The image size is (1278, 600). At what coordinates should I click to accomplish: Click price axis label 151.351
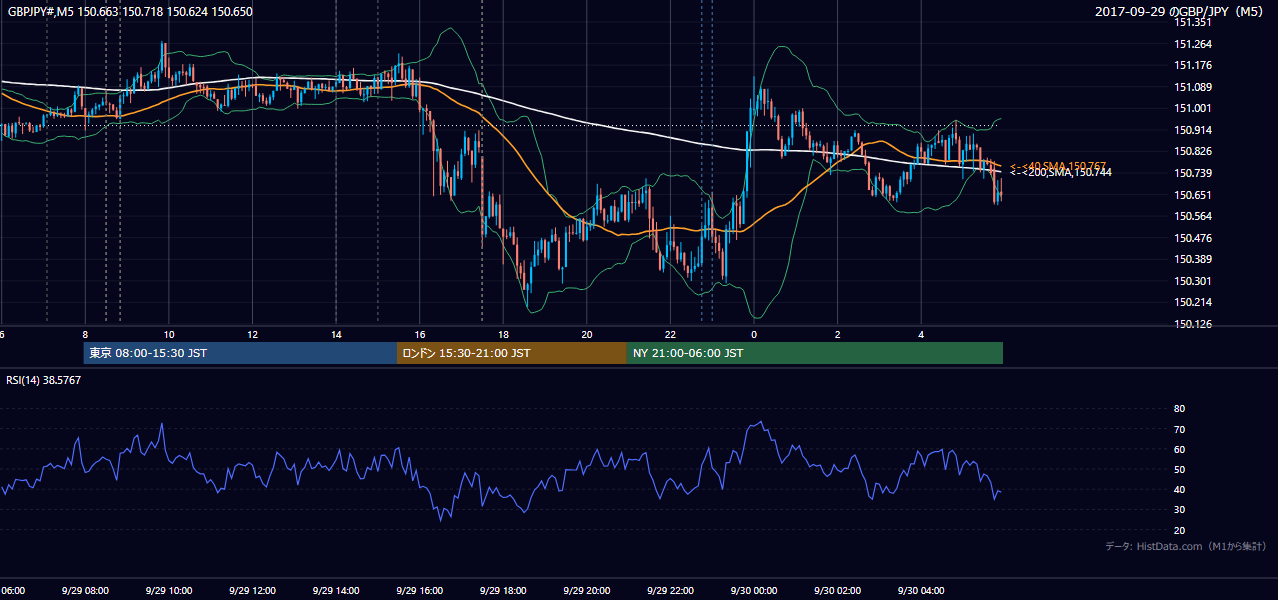point(1194,22)
